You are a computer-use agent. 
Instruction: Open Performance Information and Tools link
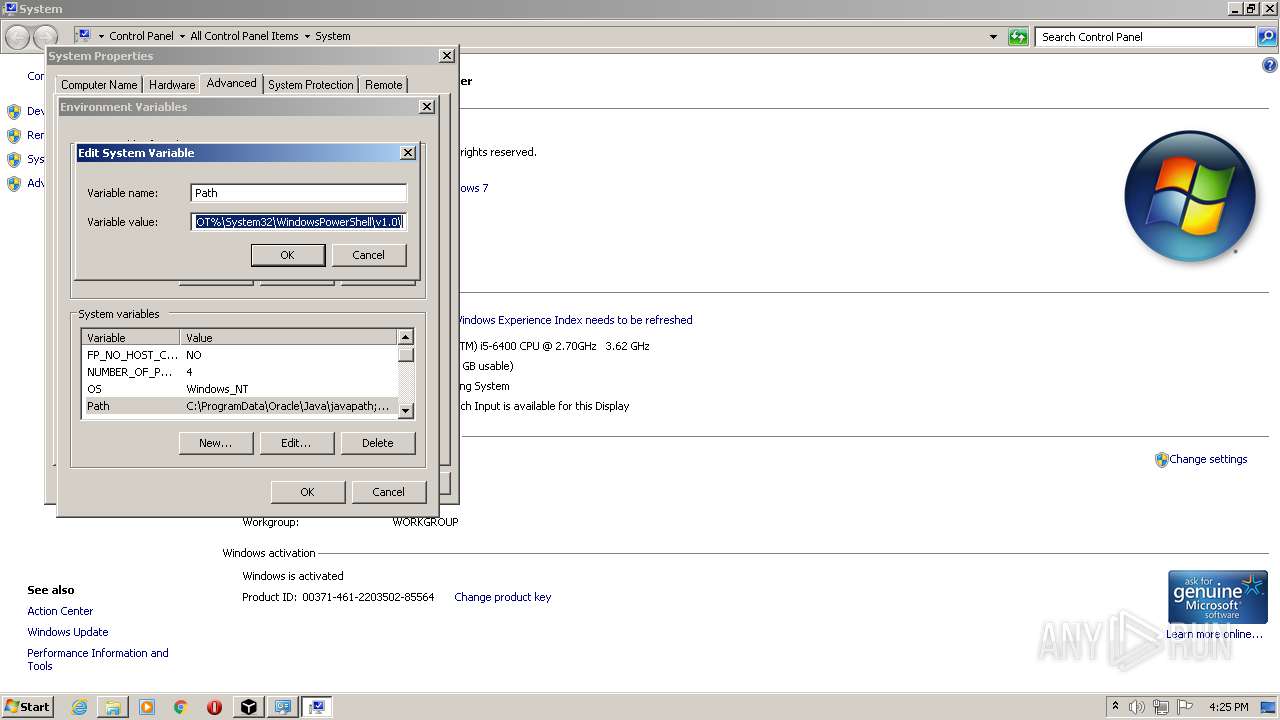click(x=98, y=660)
